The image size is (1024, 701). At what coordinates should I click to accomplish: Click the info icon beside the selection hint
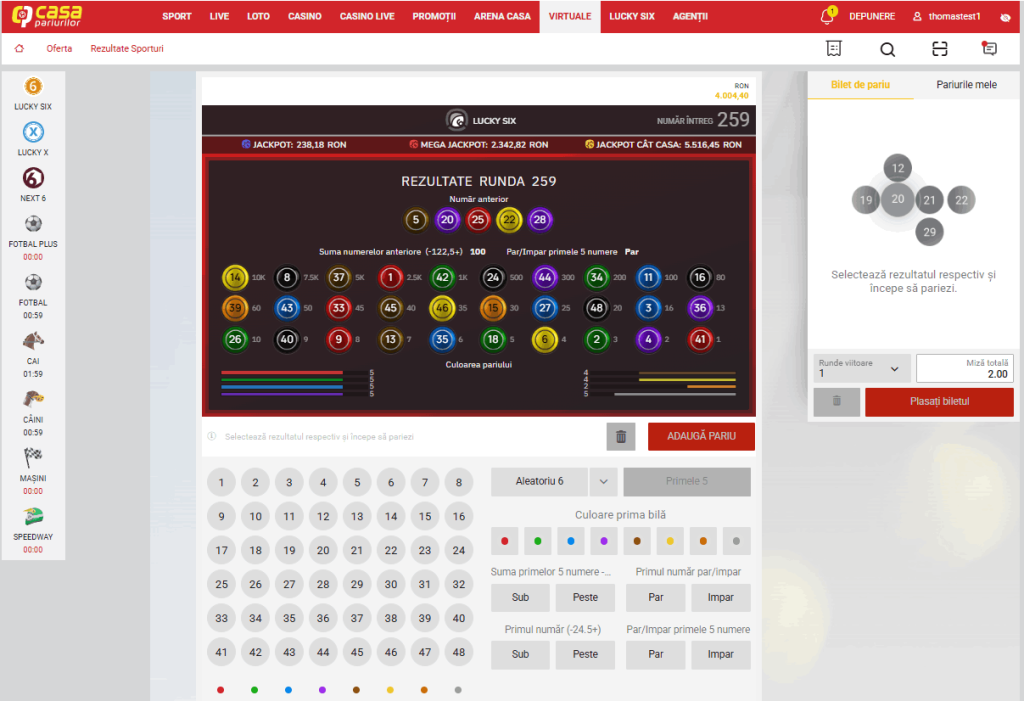[x=212, y=436]
